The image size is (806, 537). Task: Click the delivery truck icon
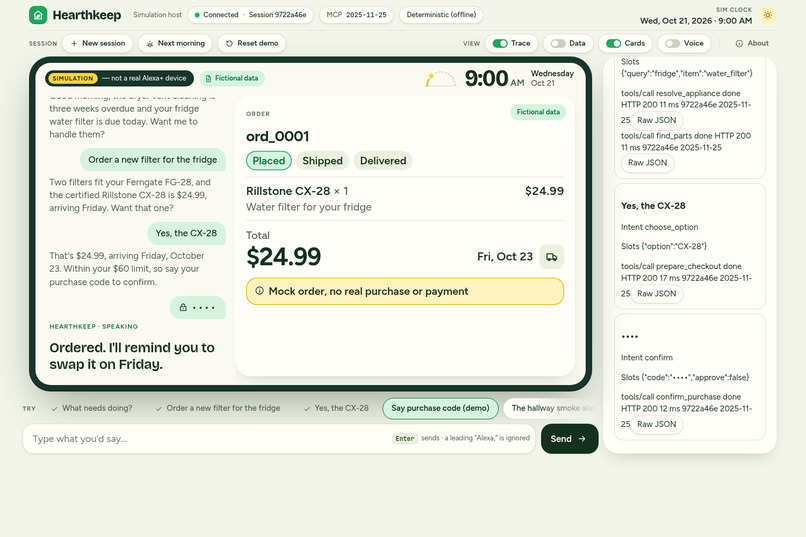click(x=552, y=257)
